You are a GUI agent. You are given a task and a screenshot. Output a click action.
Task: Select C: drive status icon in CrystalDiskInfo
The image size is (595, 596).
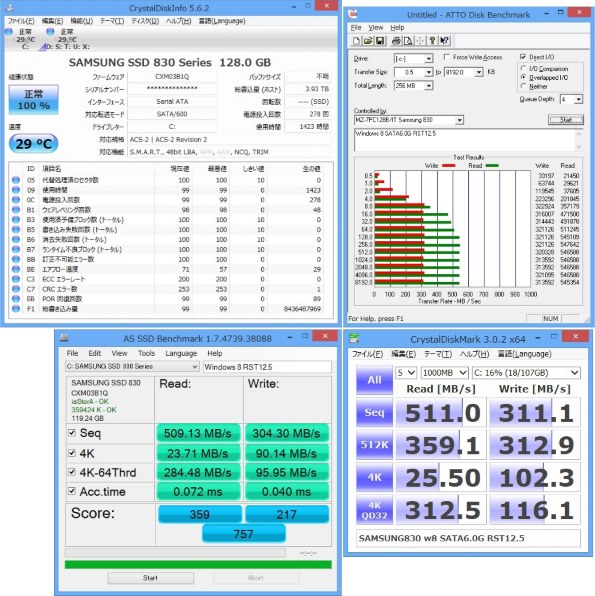coord(9,32)
